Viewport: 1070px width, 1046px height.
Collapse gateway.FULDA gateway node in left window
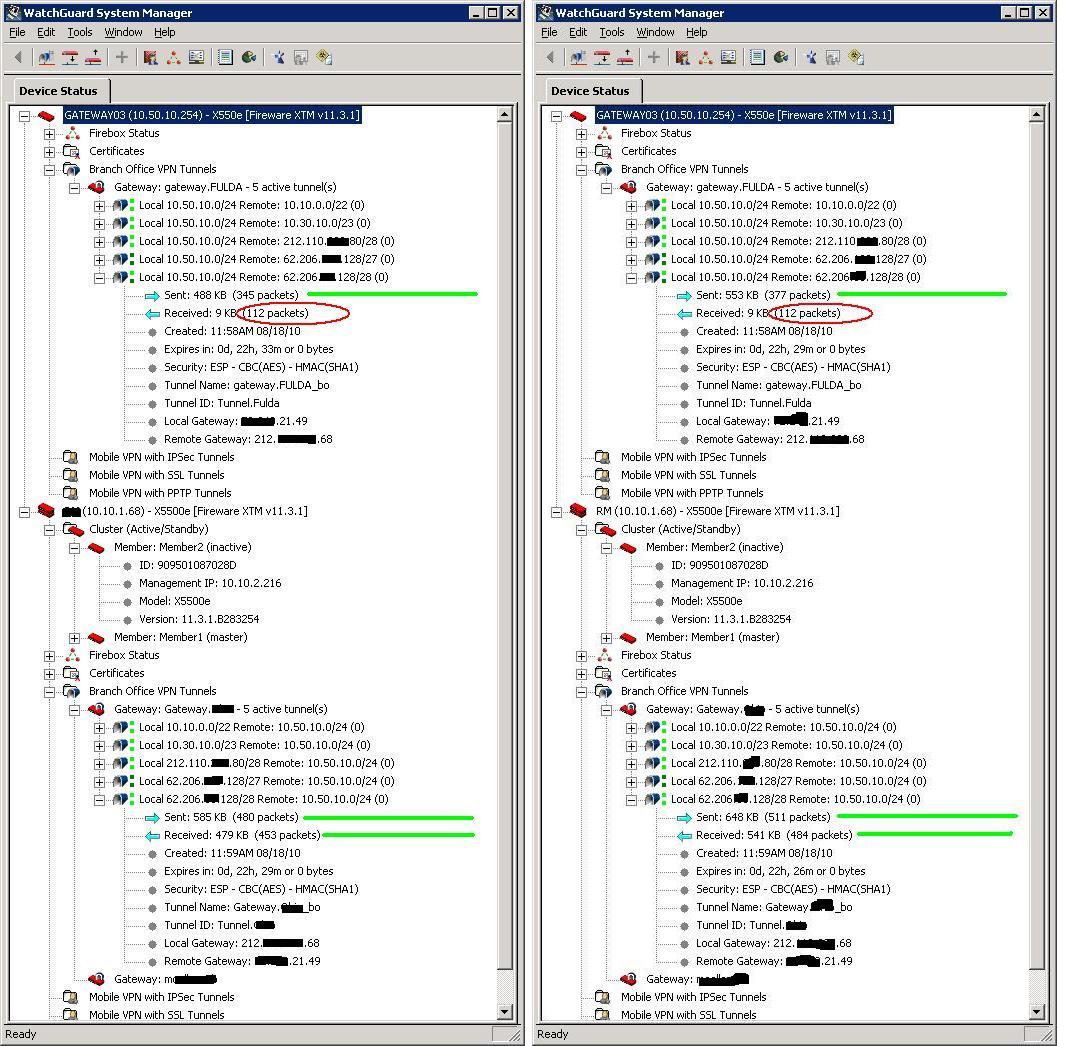point(74,188)
